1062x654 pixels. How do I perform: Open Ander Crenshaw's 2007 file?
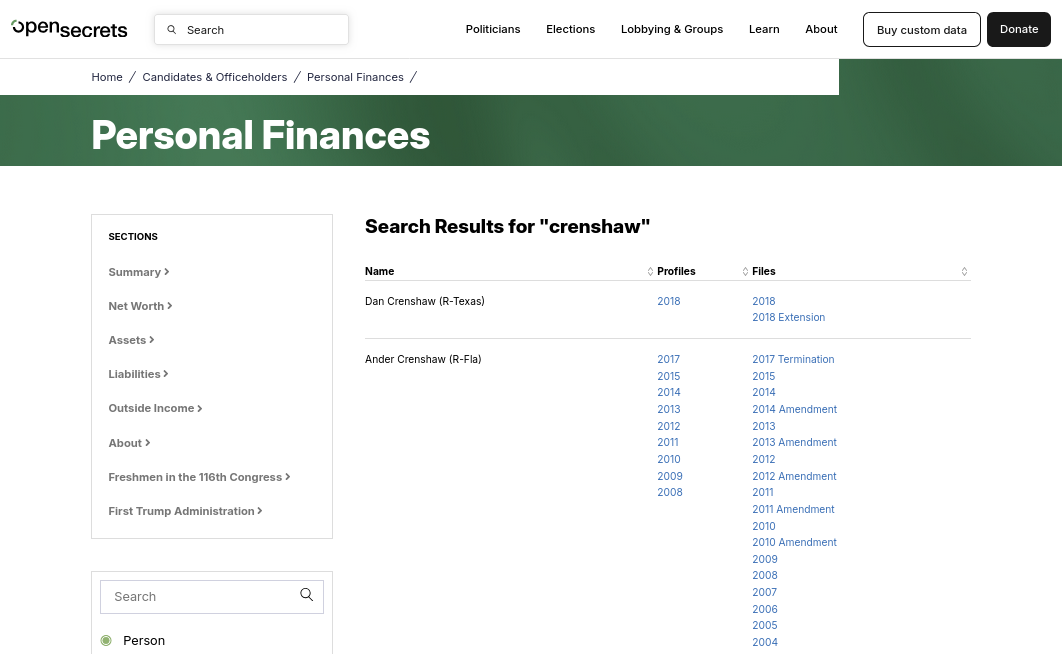765,592
